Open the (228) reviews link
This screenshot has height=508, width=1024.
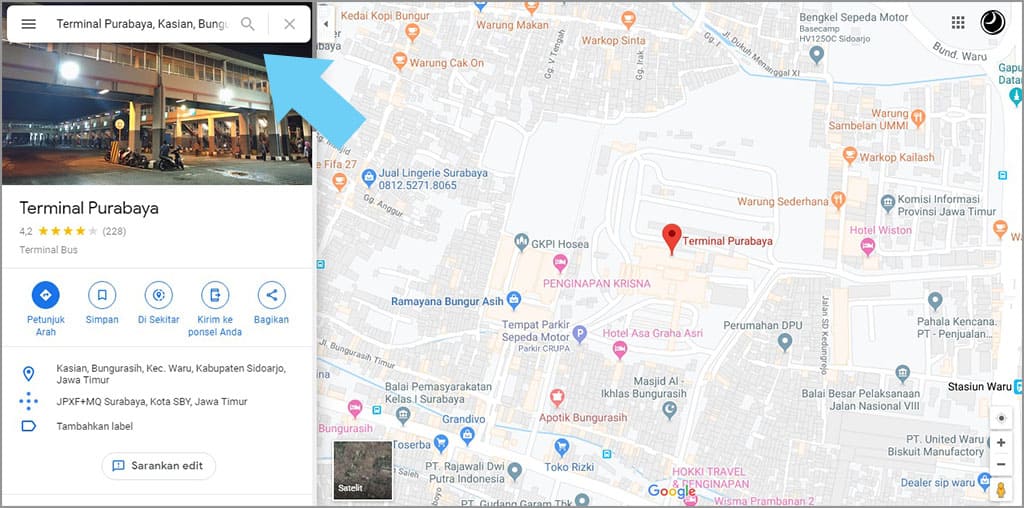click(x=114, y=231)
